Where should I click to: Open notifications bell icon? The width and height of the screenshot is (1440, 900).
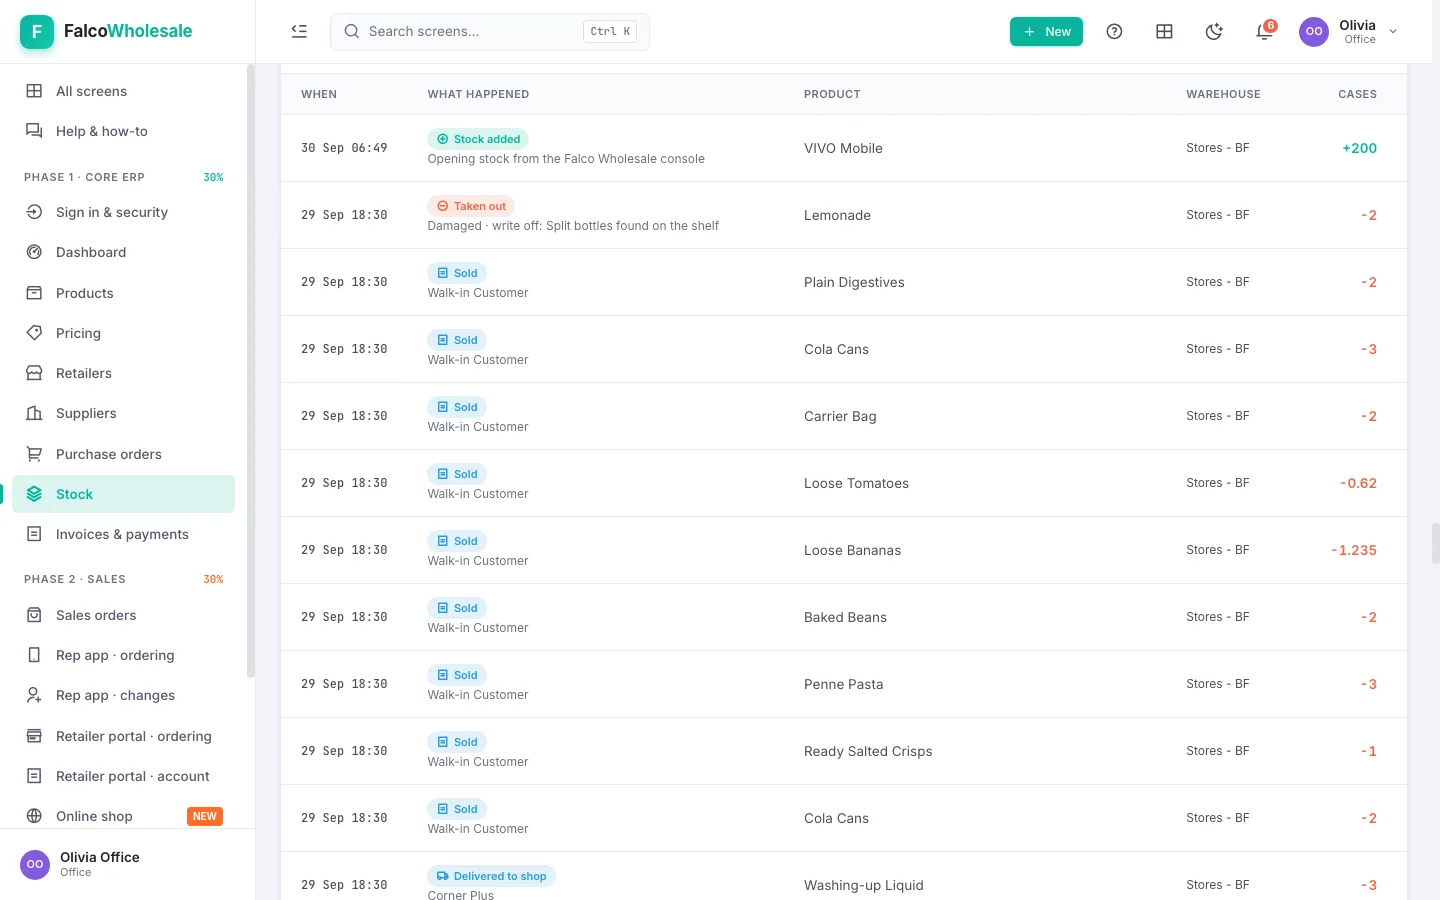(x=1264, y=31)
